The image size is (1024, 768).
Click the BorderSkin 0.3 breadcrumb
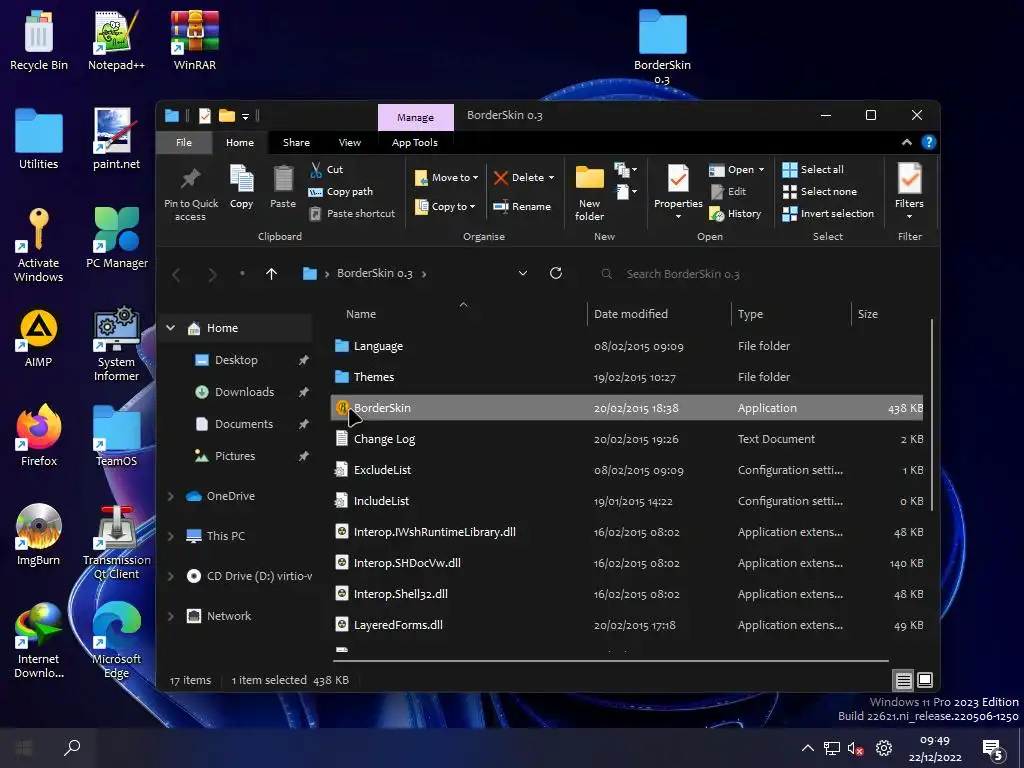(x=374, y=274)
